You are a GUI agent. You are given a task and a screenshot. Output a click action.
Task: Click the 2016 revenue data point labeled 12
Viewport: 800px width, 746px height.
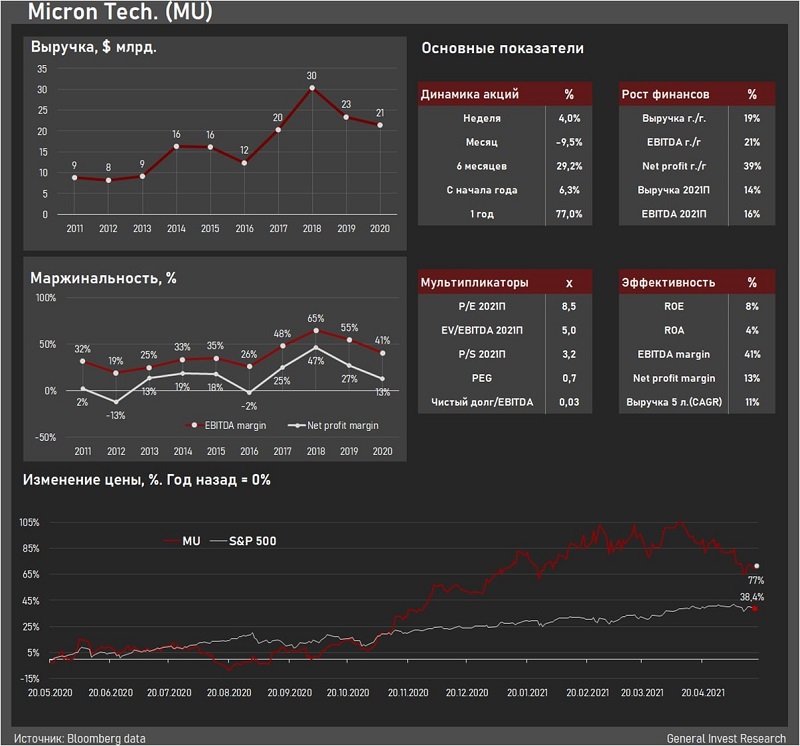click(244, 162)
